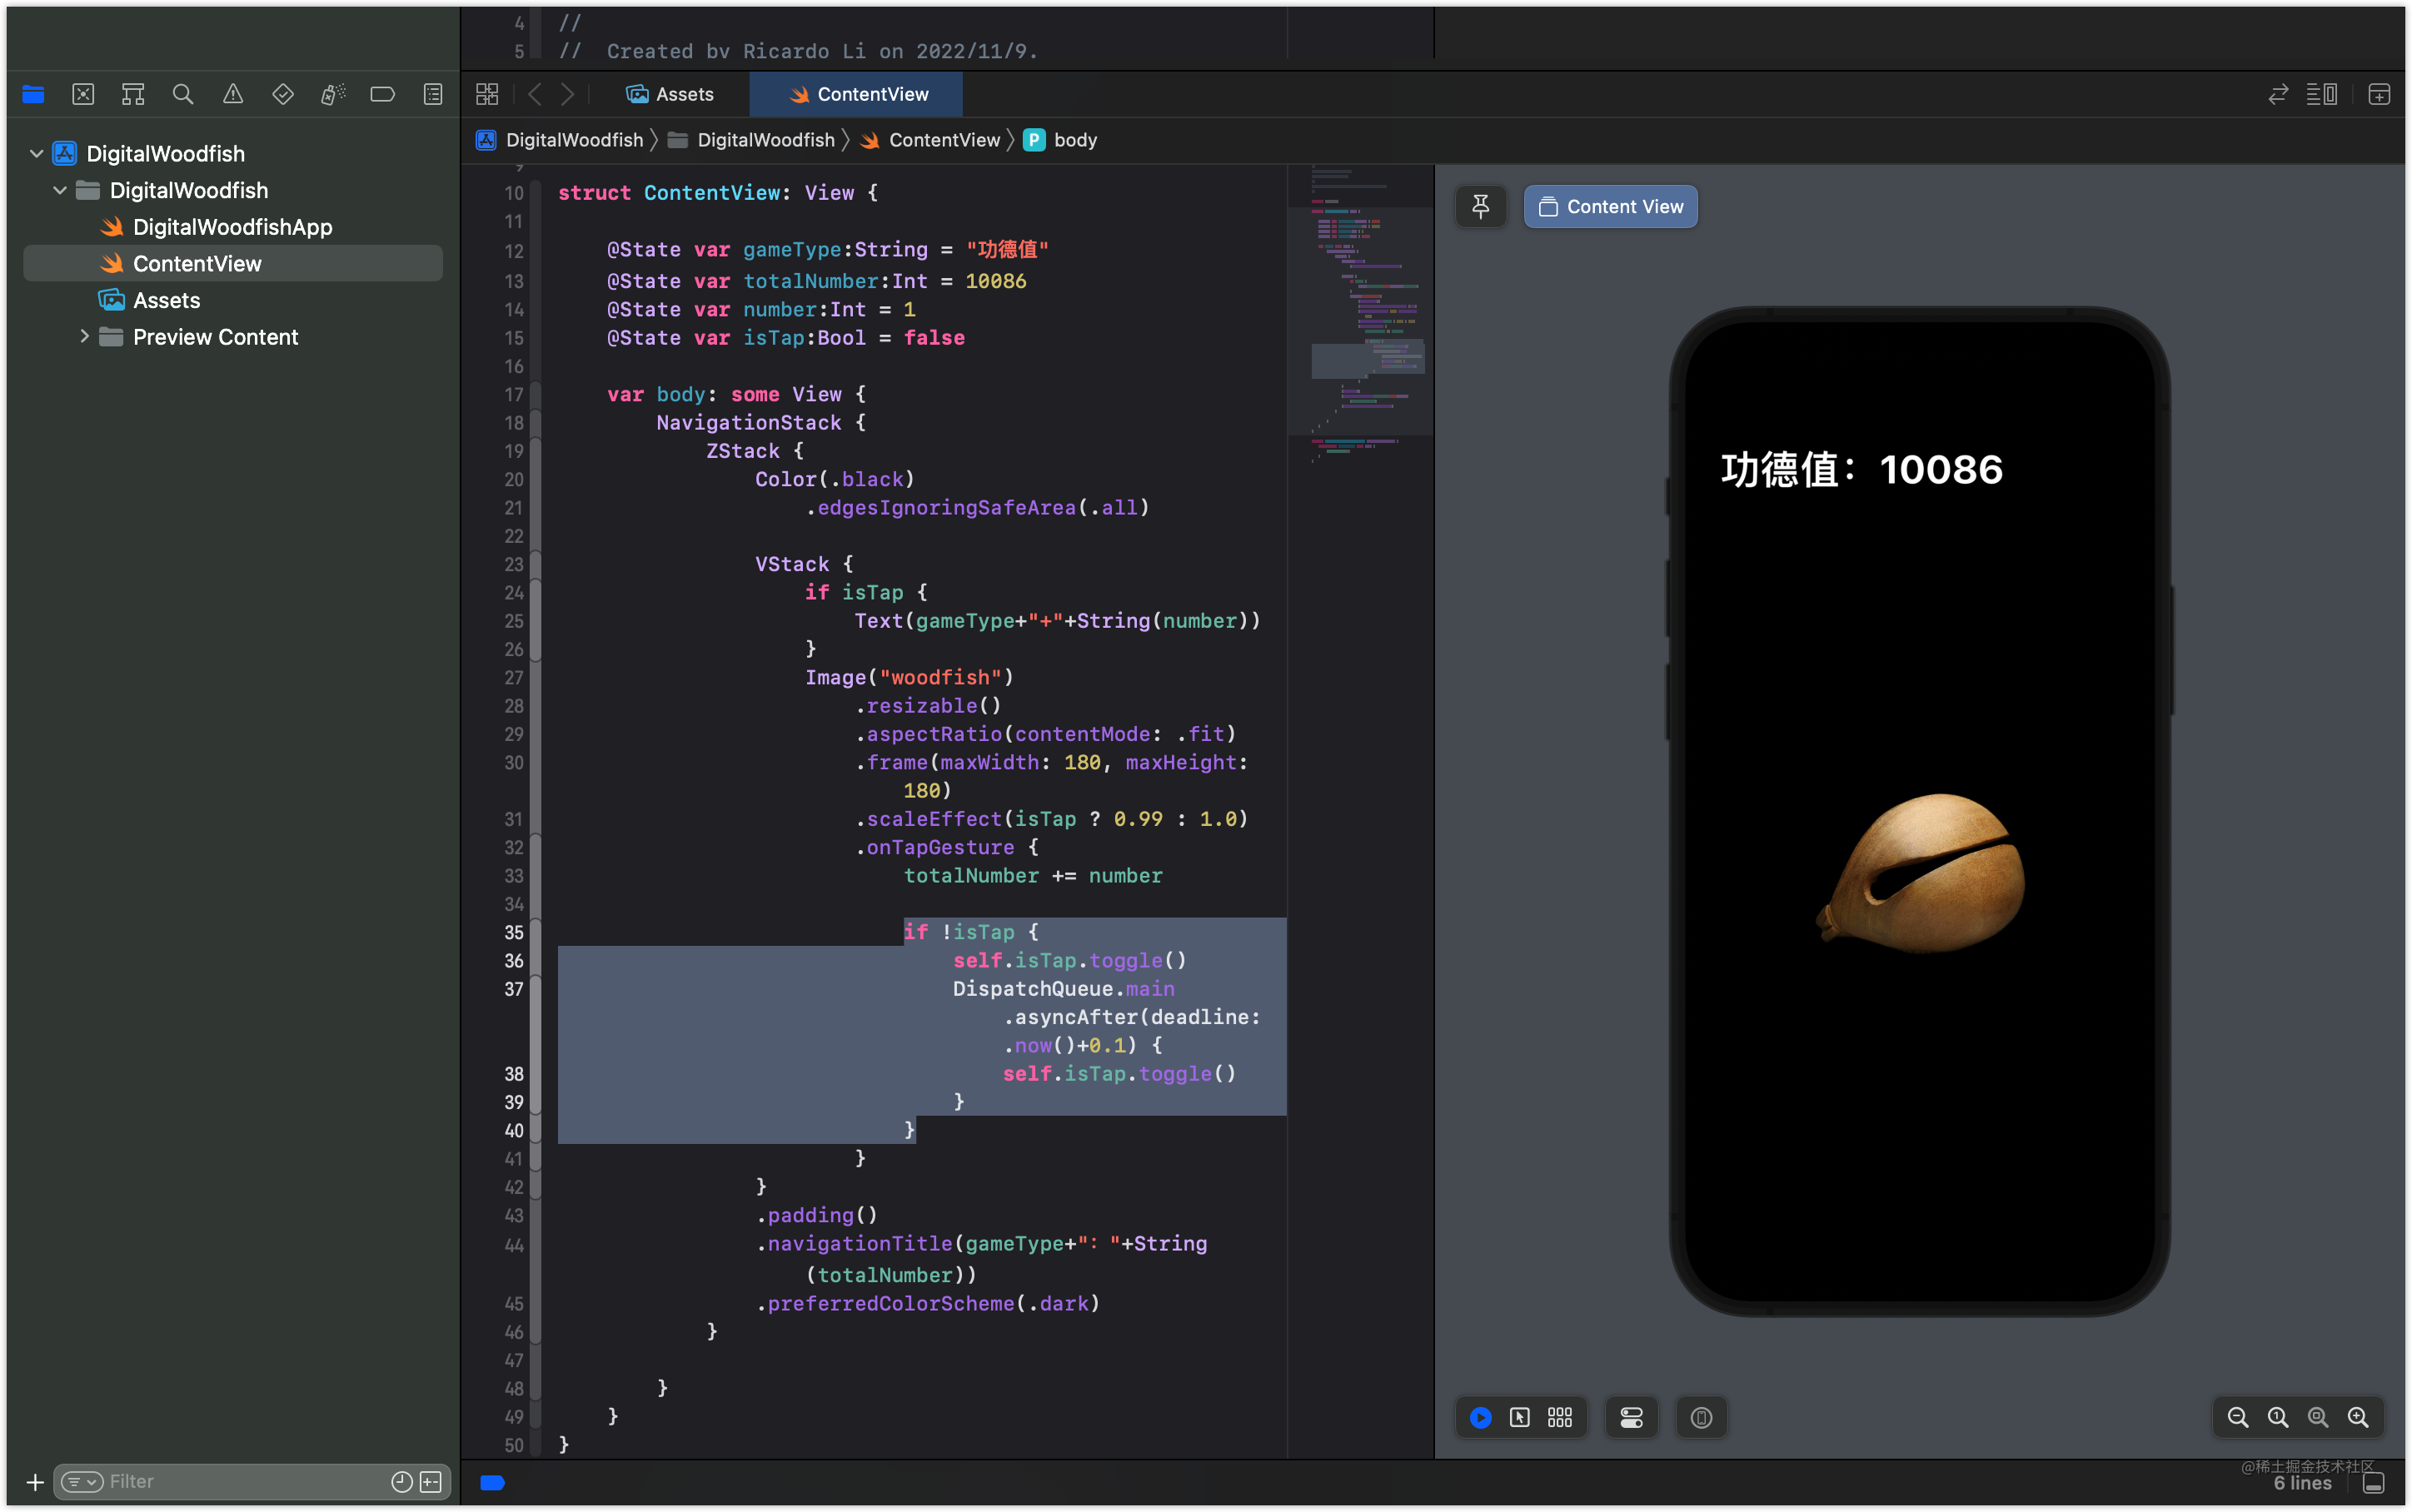Pin the preview canvas

1481,206
